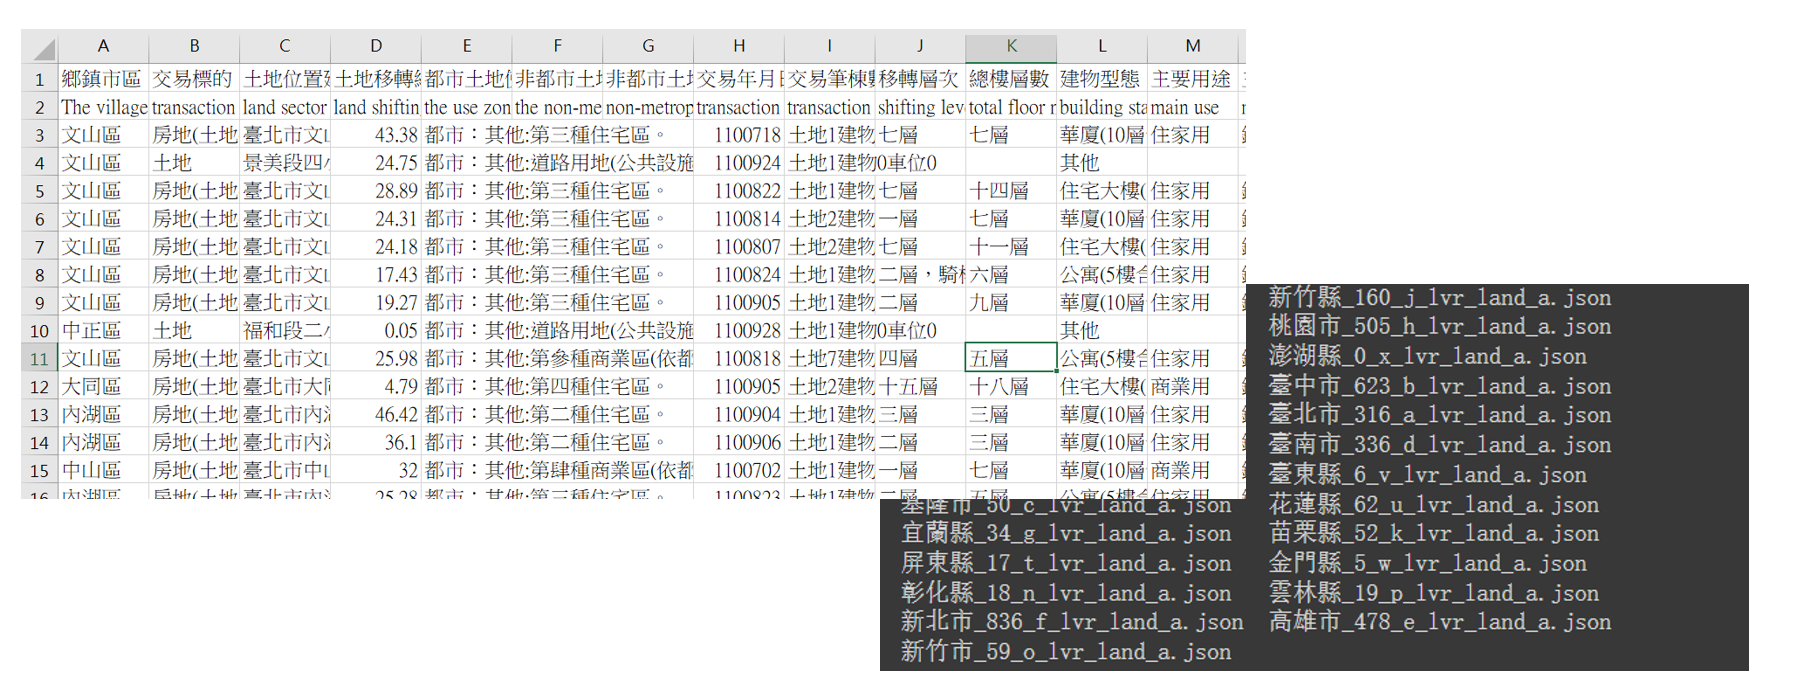Click the cell 十五層 in column J
1804x683 pixels.
pyautogui.click(x=920, y=387)
